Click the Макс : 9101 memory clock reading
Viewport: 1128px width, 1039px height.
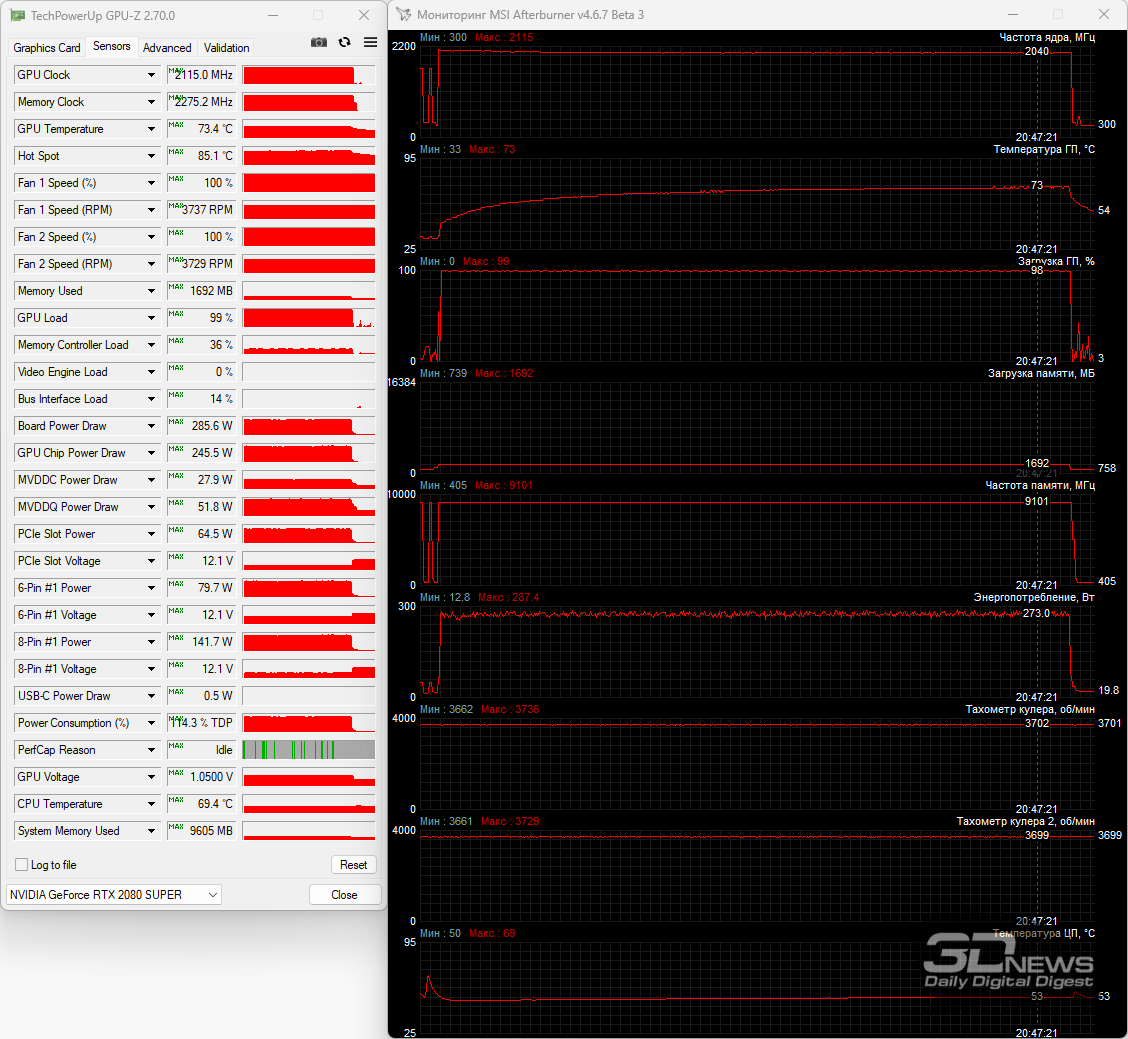pyautogui.click(x=504, y=485)
